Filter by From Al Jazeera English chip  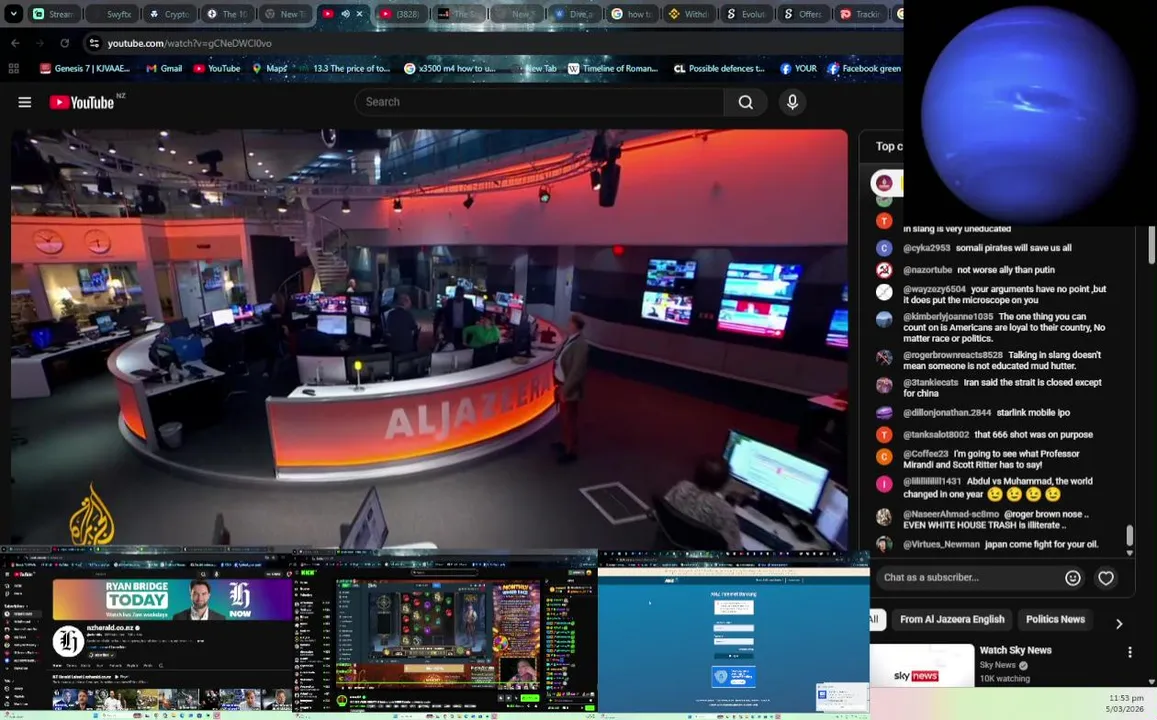tap(952, 620)
